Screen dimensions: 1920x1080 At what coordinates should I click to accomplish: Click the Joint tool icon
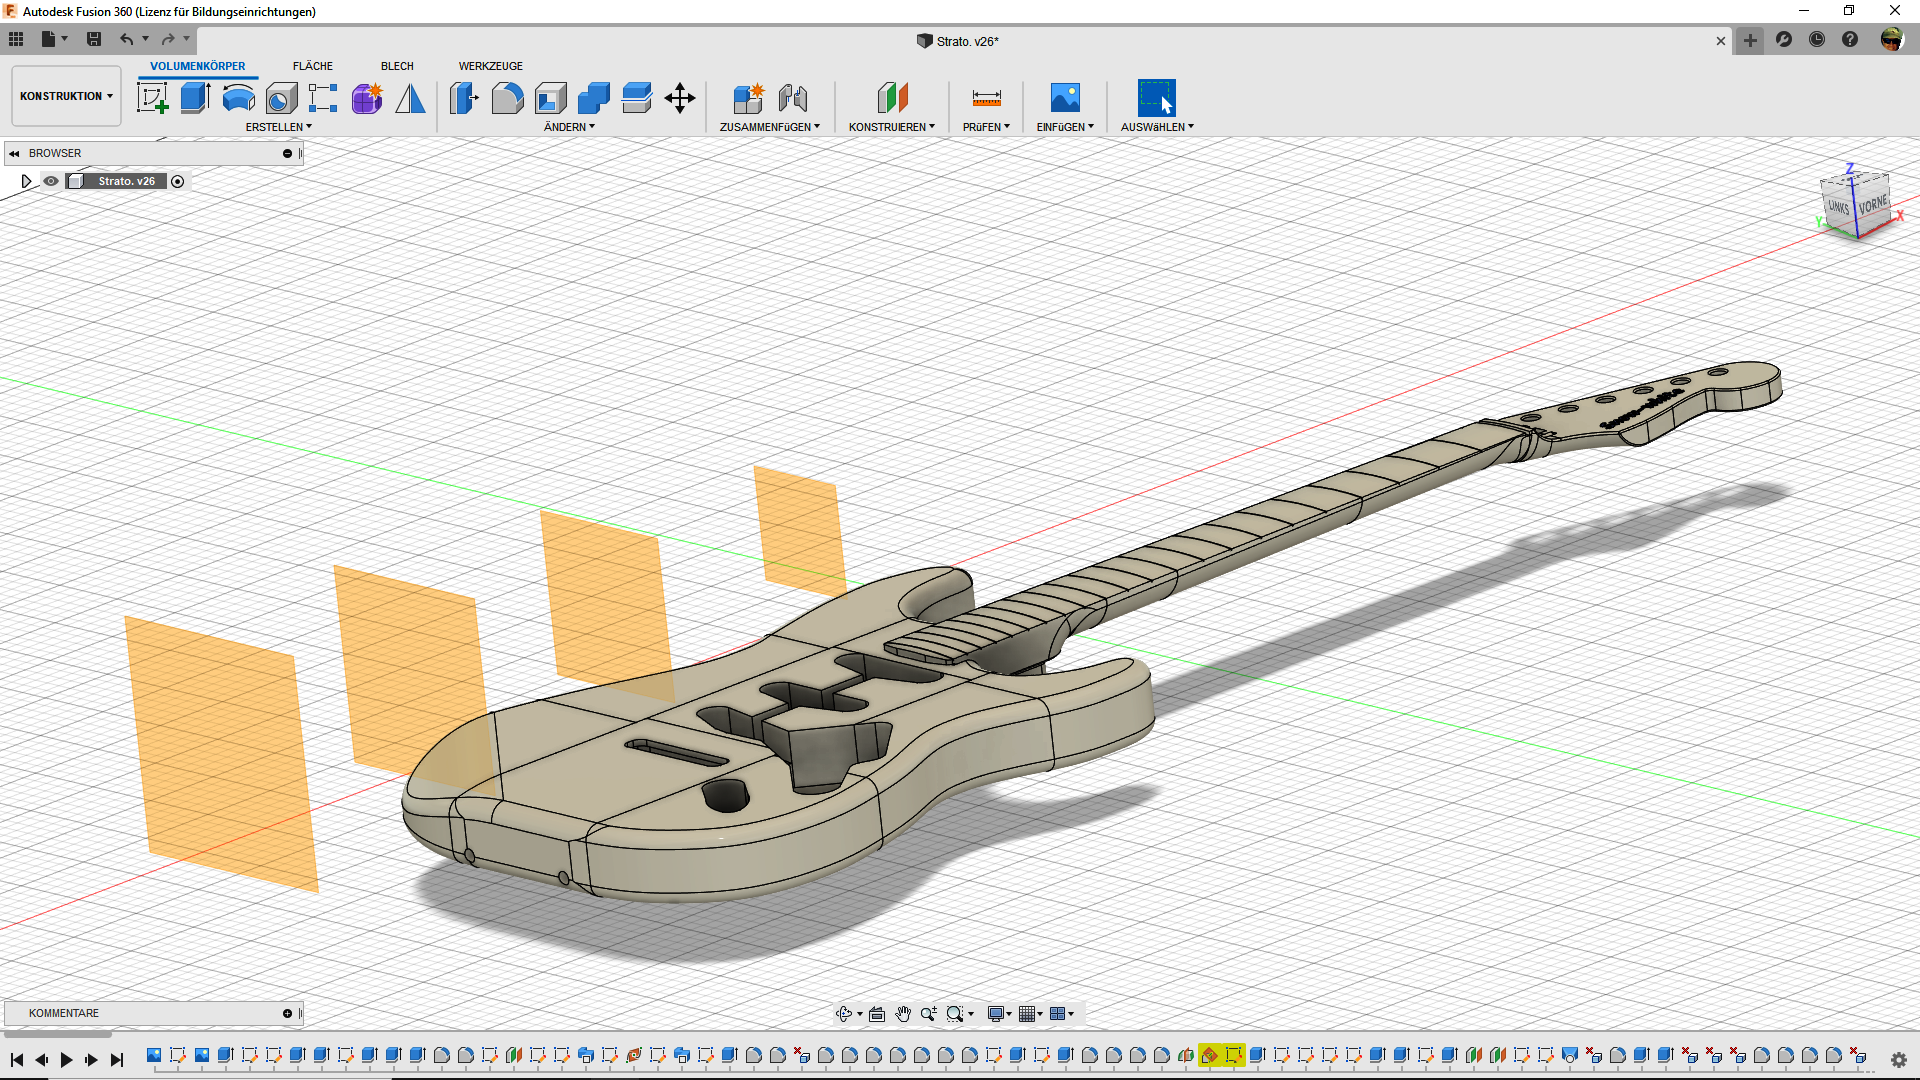[x=793, y=98]
